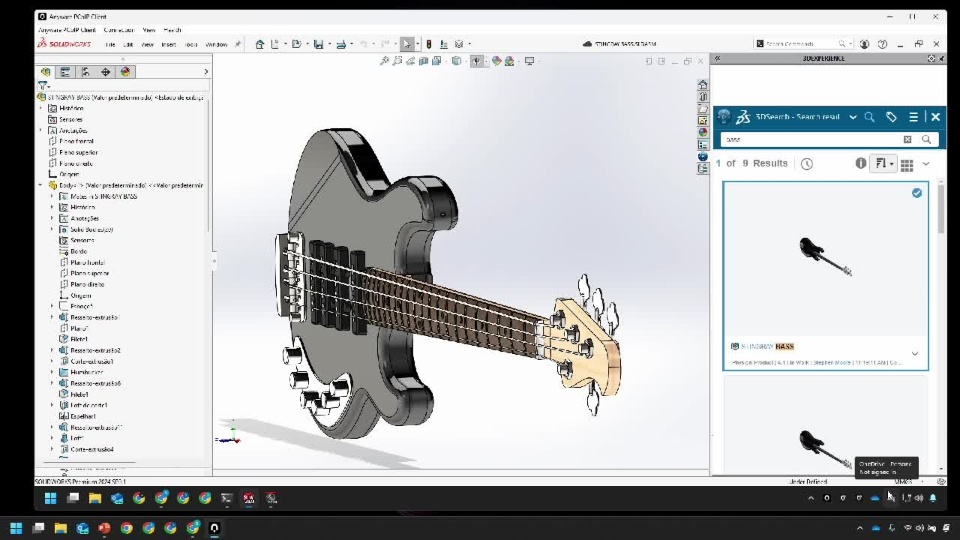Click the Print icon in toolbar
The height and width of the screenshot is (540, 960).
tap(341, 44)
